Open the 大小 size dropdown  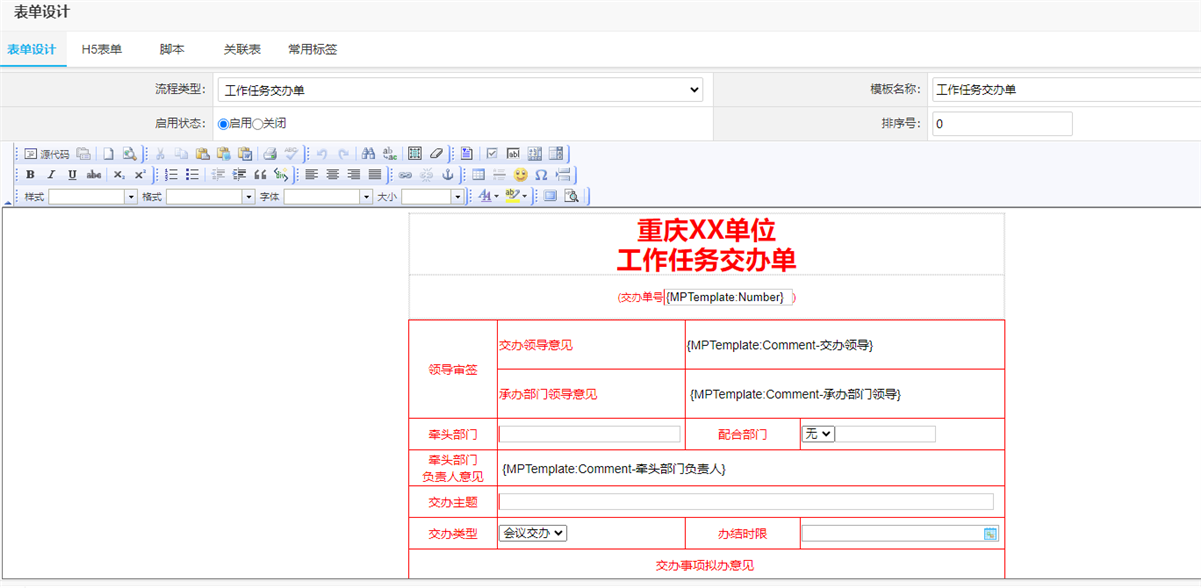pos(433,197)
